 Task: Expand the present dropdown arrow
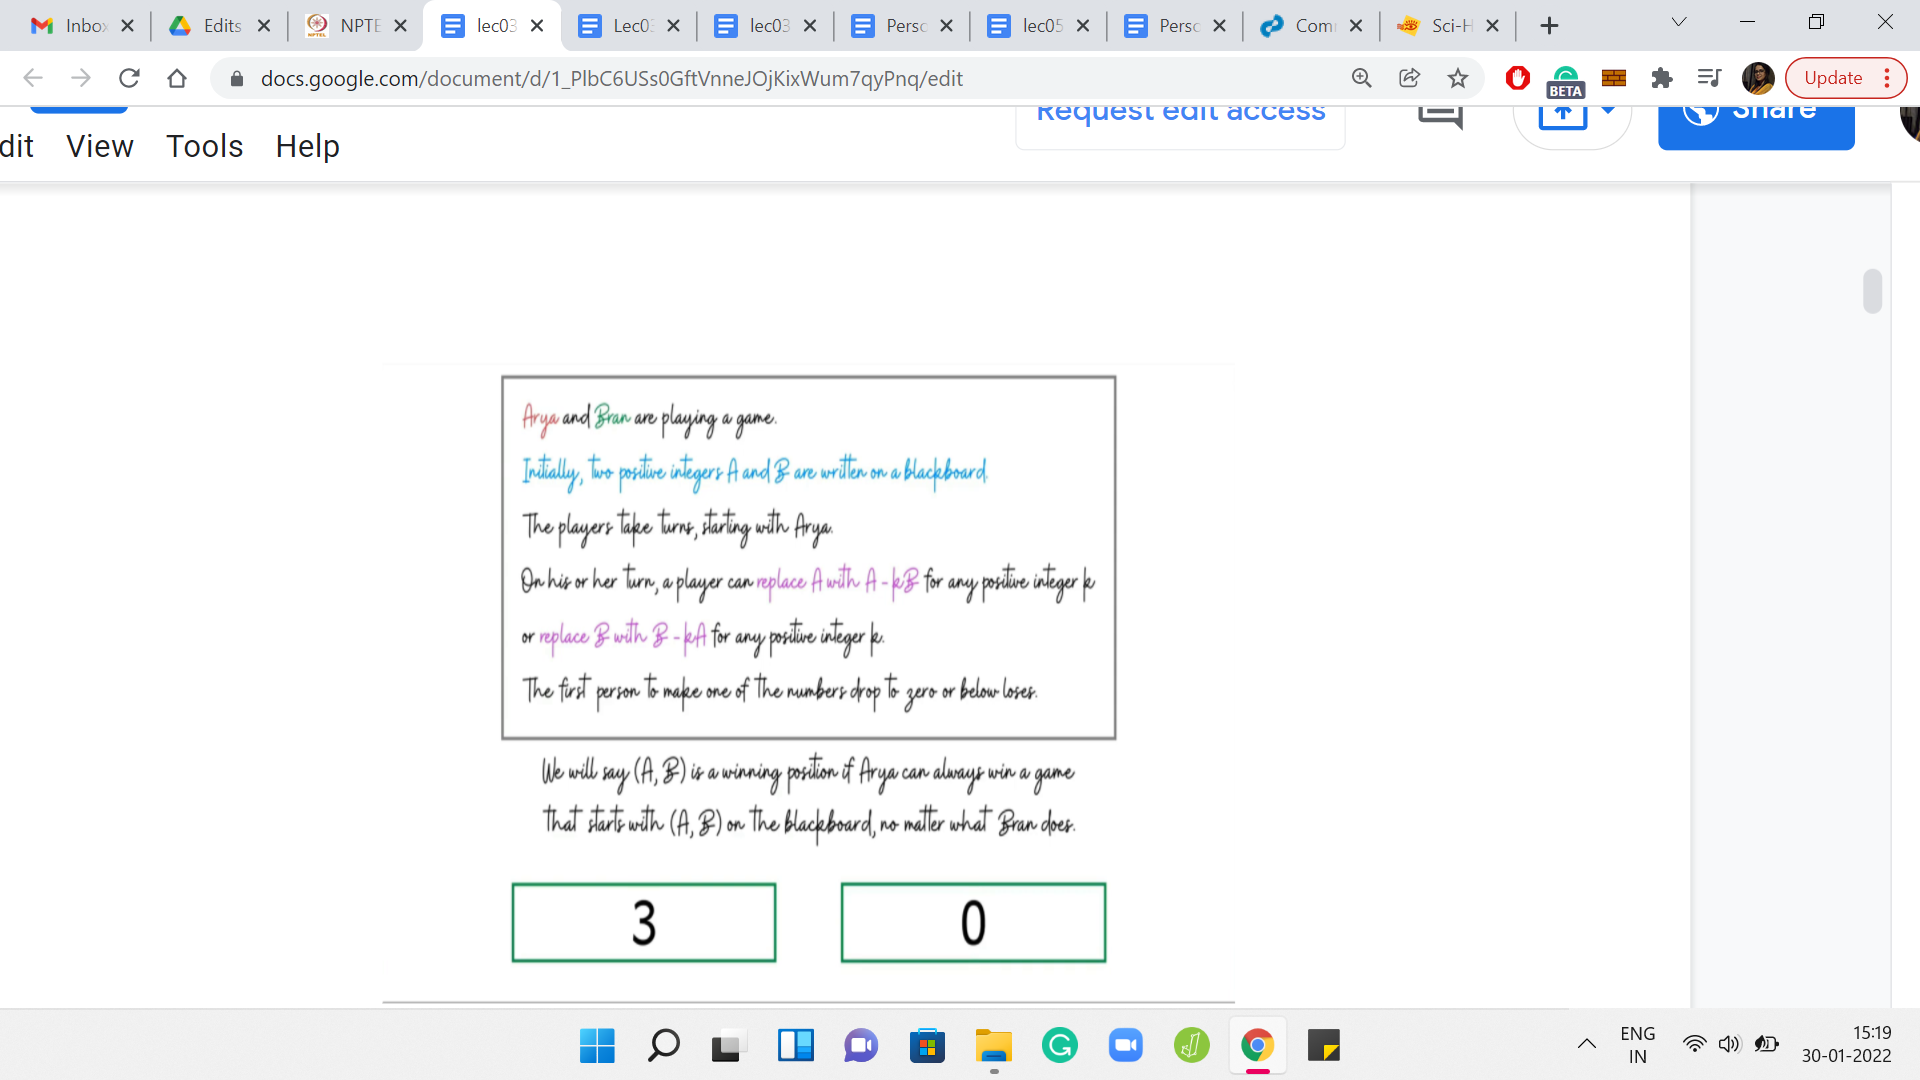click(x=1608, y=110)
